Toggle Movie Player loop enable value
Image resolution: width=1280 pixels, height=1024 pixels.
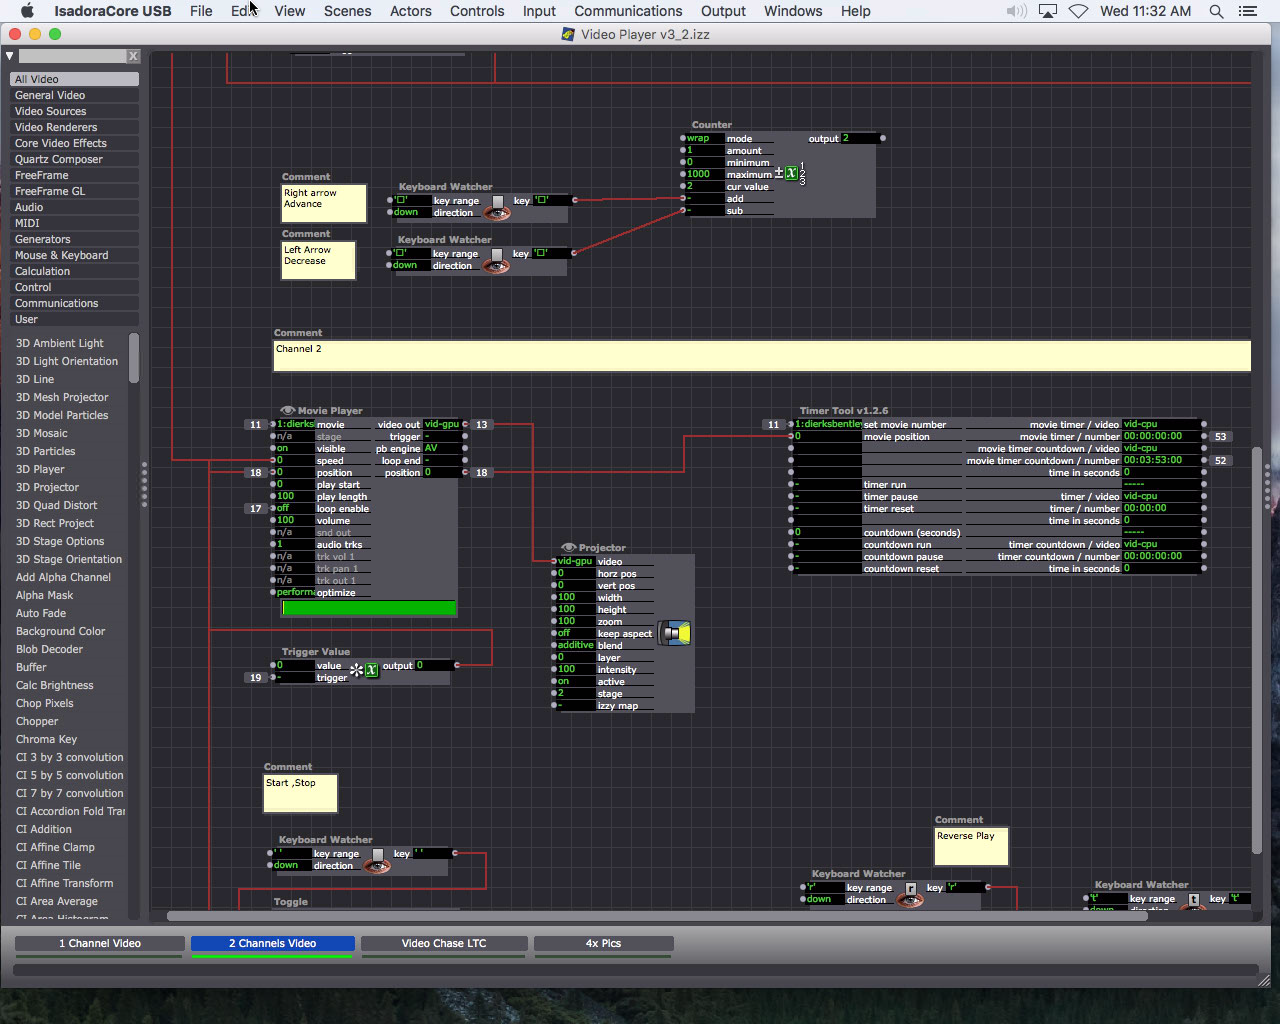(294, 508)
